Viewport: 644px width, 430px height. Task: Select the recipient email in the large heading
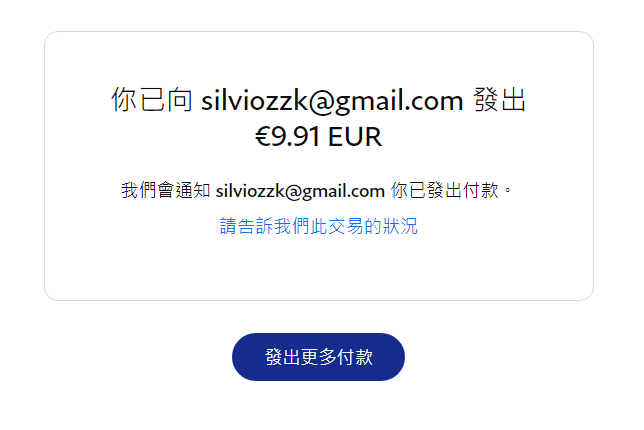coord(332,101)
